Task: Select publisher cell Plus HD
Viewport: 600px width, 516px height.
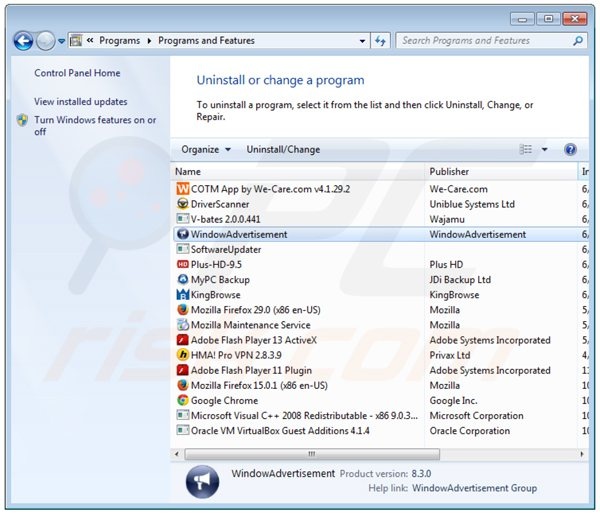Action: pos(446,265)
